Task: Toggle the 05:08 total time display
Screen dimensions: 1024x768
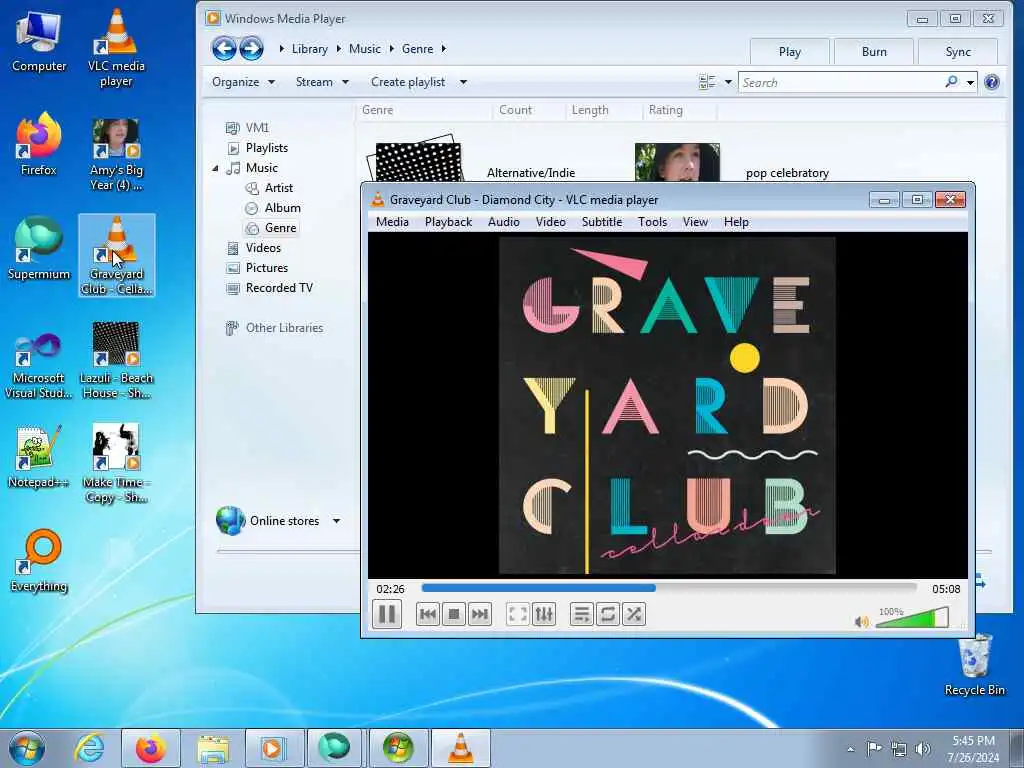Action: point(946,589)
